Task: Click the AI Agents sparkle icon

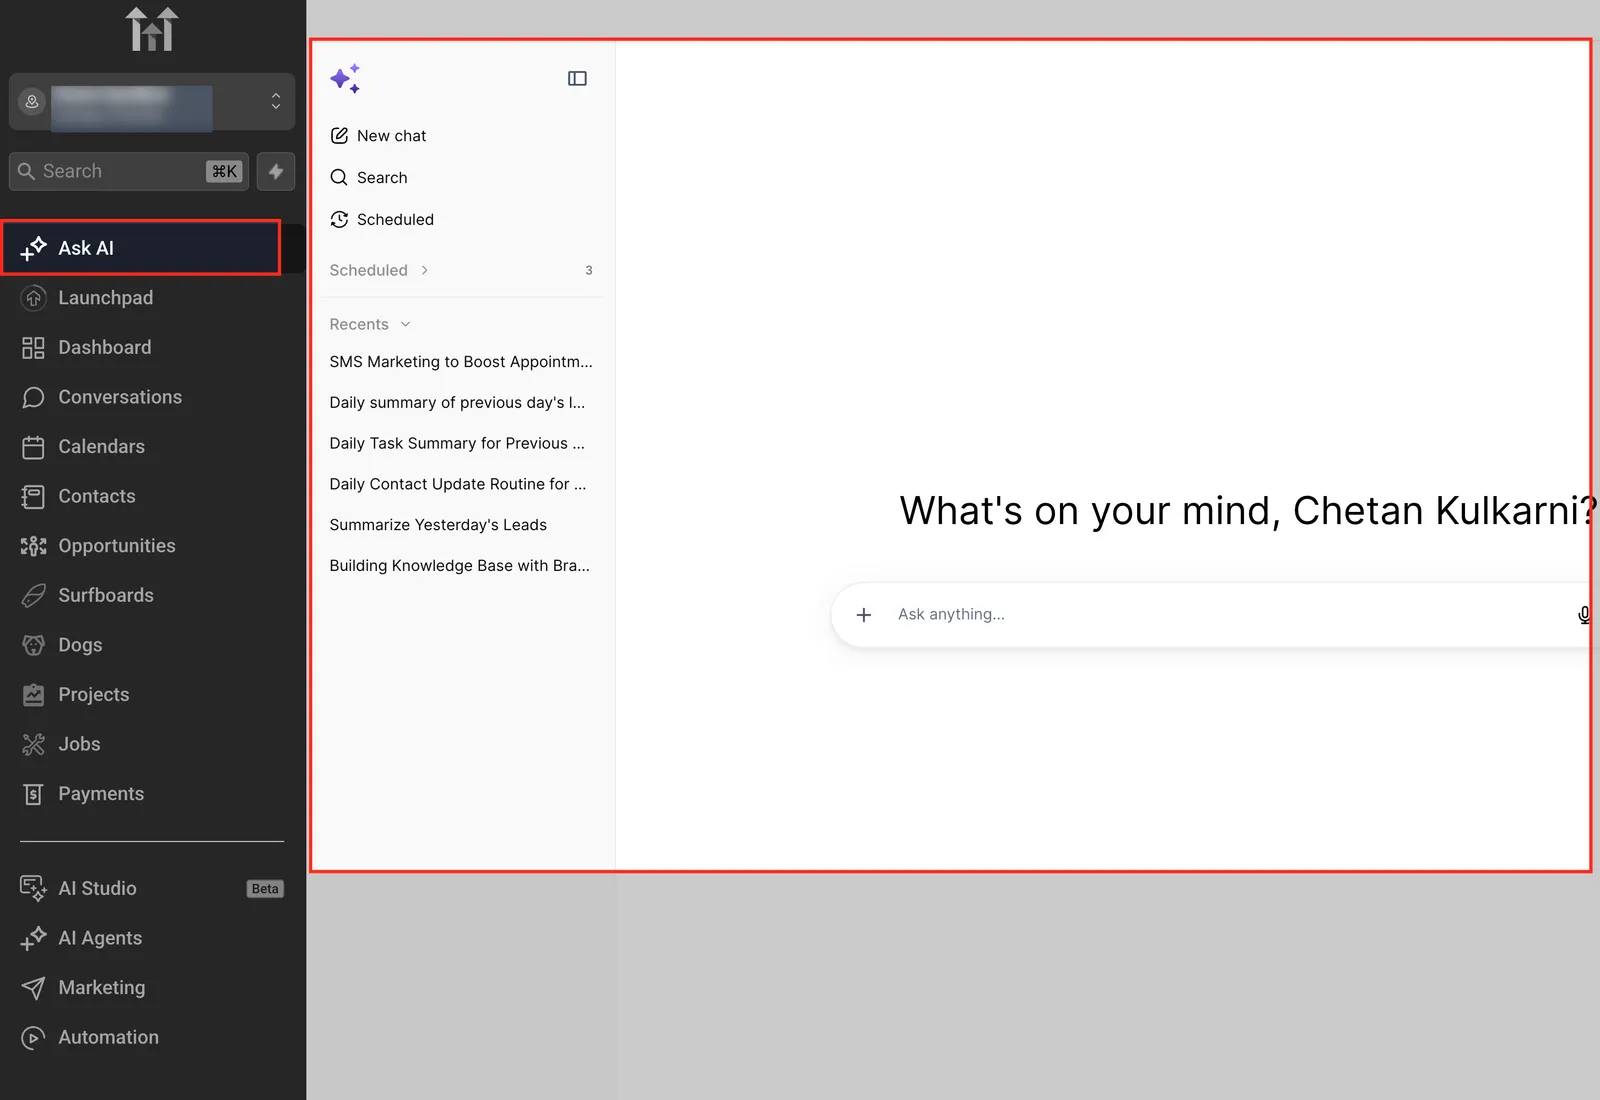Action: point(33,938)
